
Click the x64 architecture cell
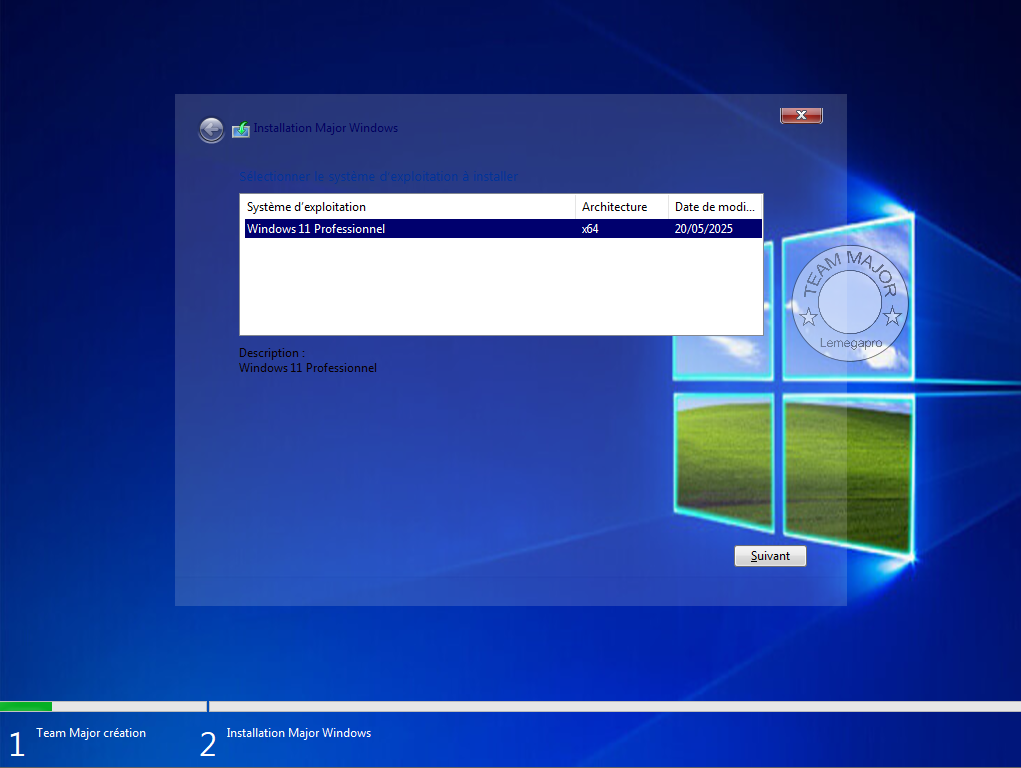[x=590, y=229]
